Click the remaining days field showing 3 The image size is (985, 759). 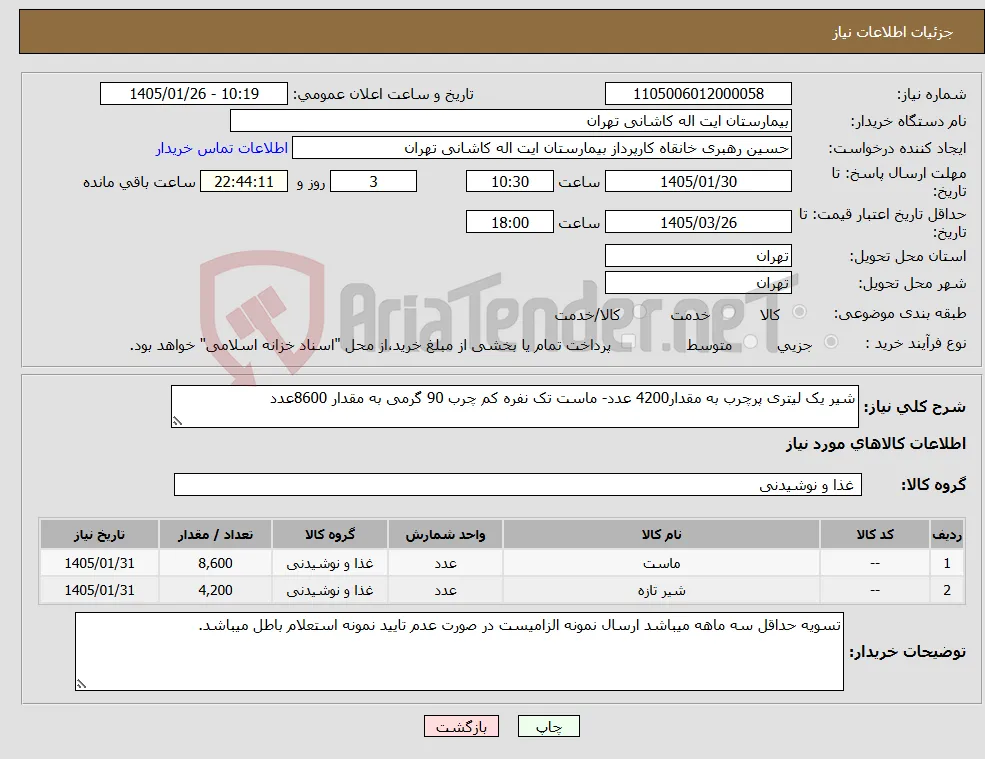pyautogui.click(x=373, y=182)
